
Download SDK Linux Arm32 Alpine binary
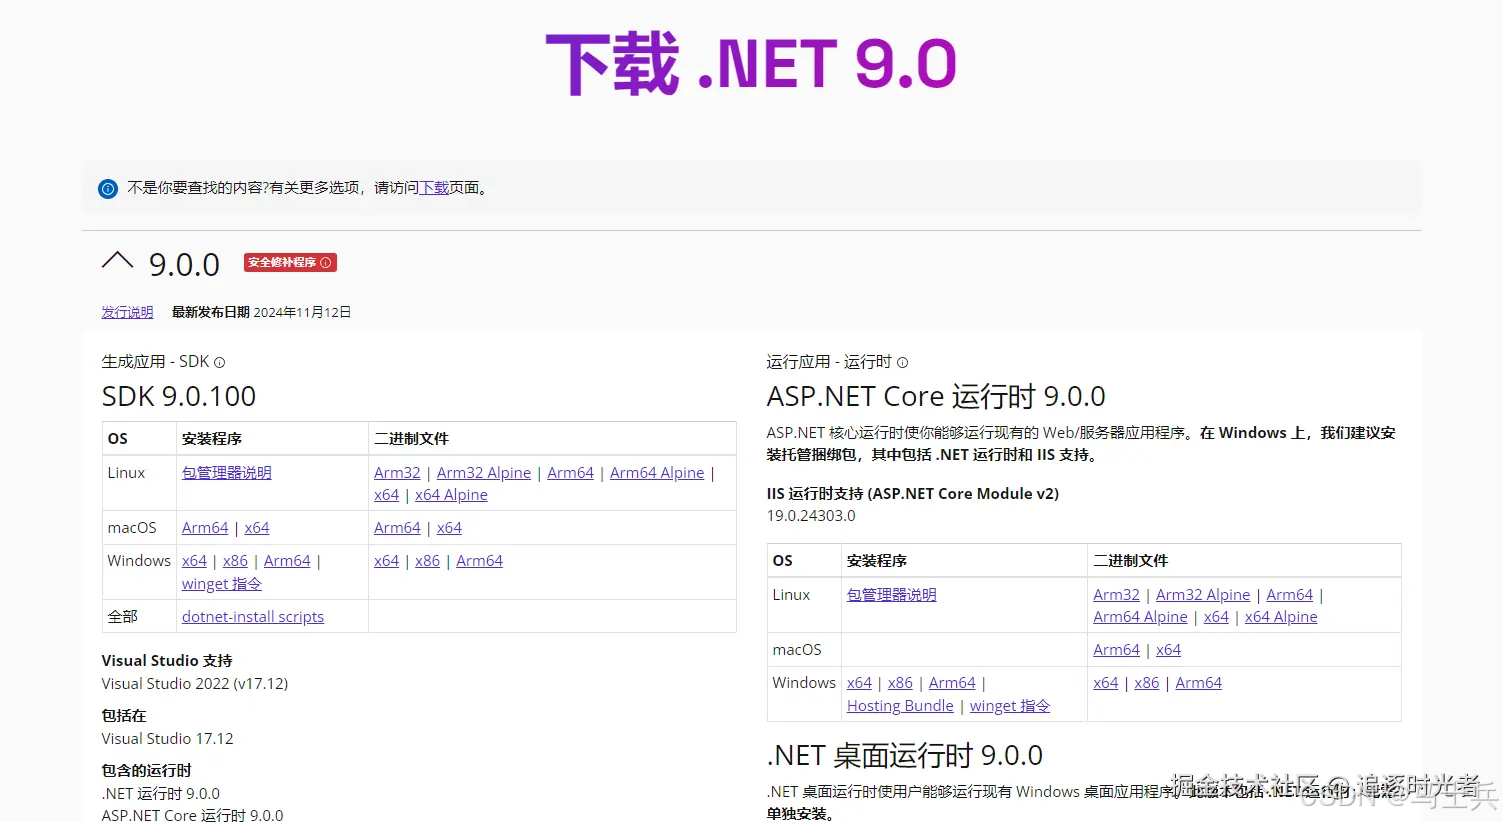click(x=484, y=472)
